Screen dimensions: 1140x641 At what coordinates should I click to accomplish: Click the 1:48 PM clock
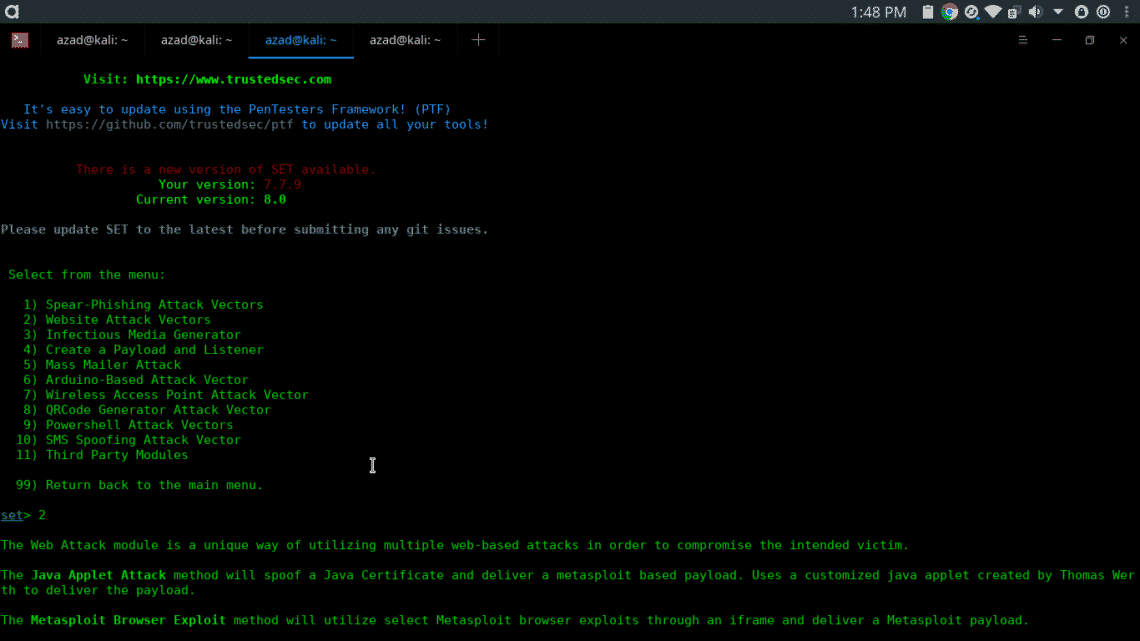coord(878,12)
